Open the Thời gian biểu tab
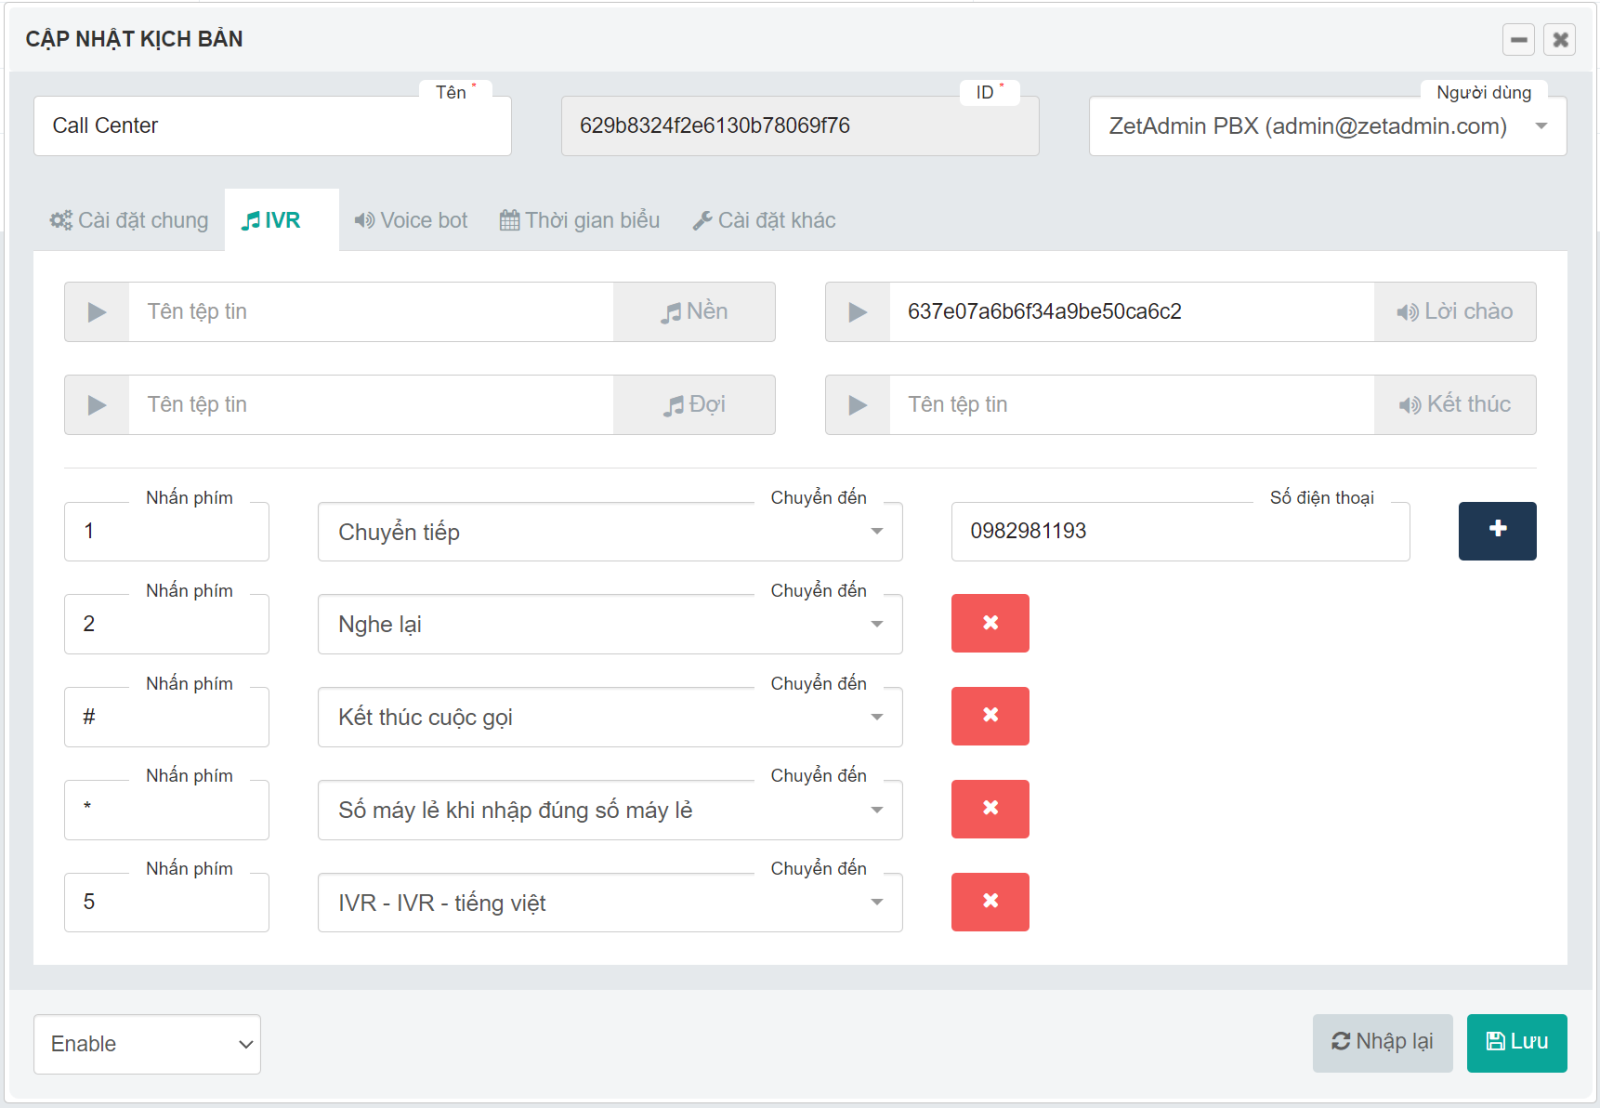The image size is (1600, 1108). [580, 221]
